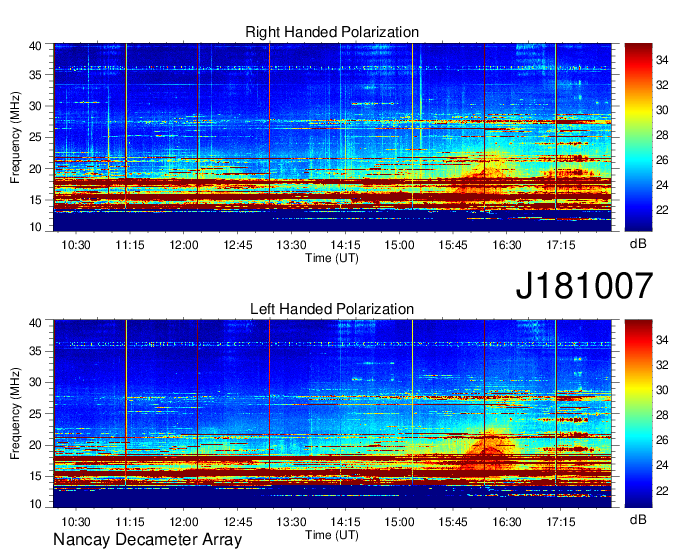
Task: Click the 12:45 time tick under Left Handed plot
Action: point(238,522)
